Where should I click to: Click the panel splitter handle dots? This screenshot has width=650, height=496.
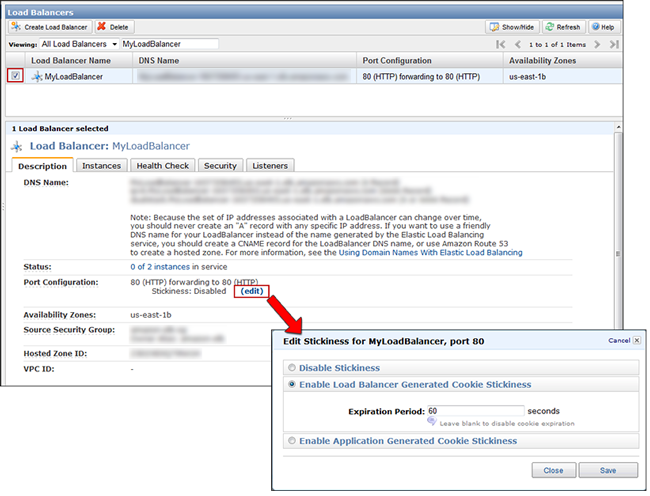[x=287, y=119]
